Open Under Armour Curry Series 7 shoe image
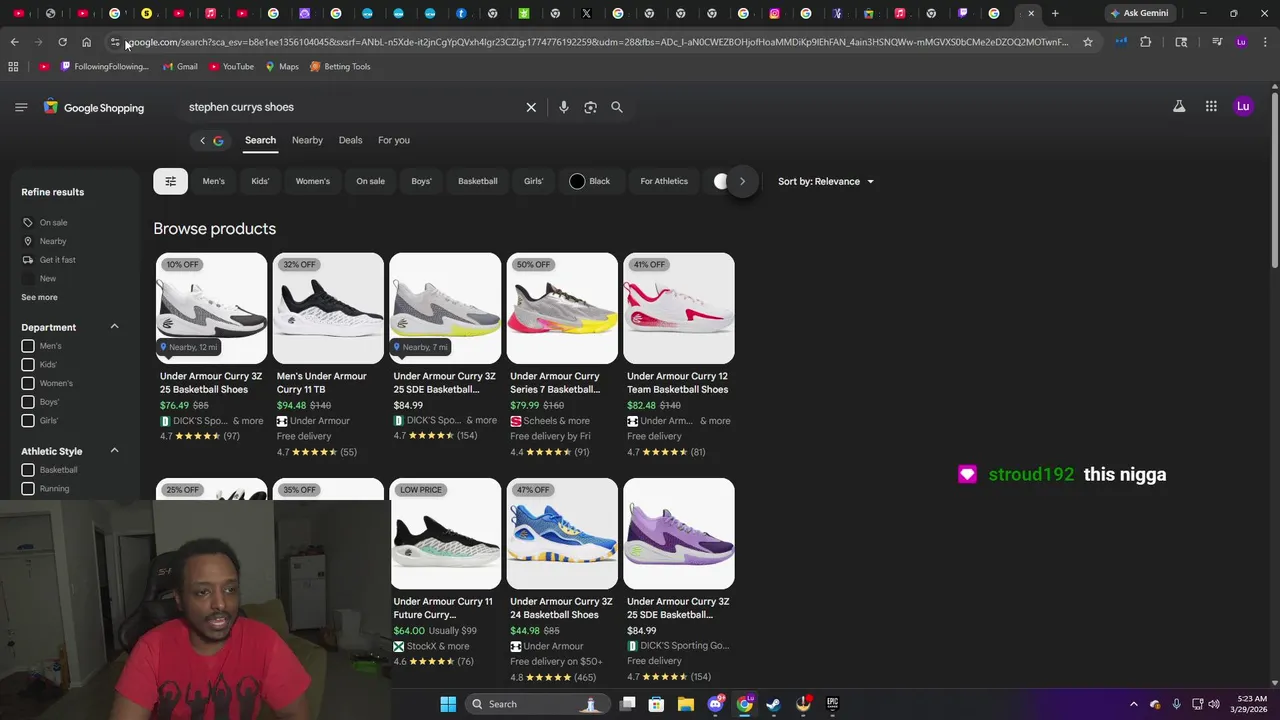Screen dimensions: 1280x720 562,308
